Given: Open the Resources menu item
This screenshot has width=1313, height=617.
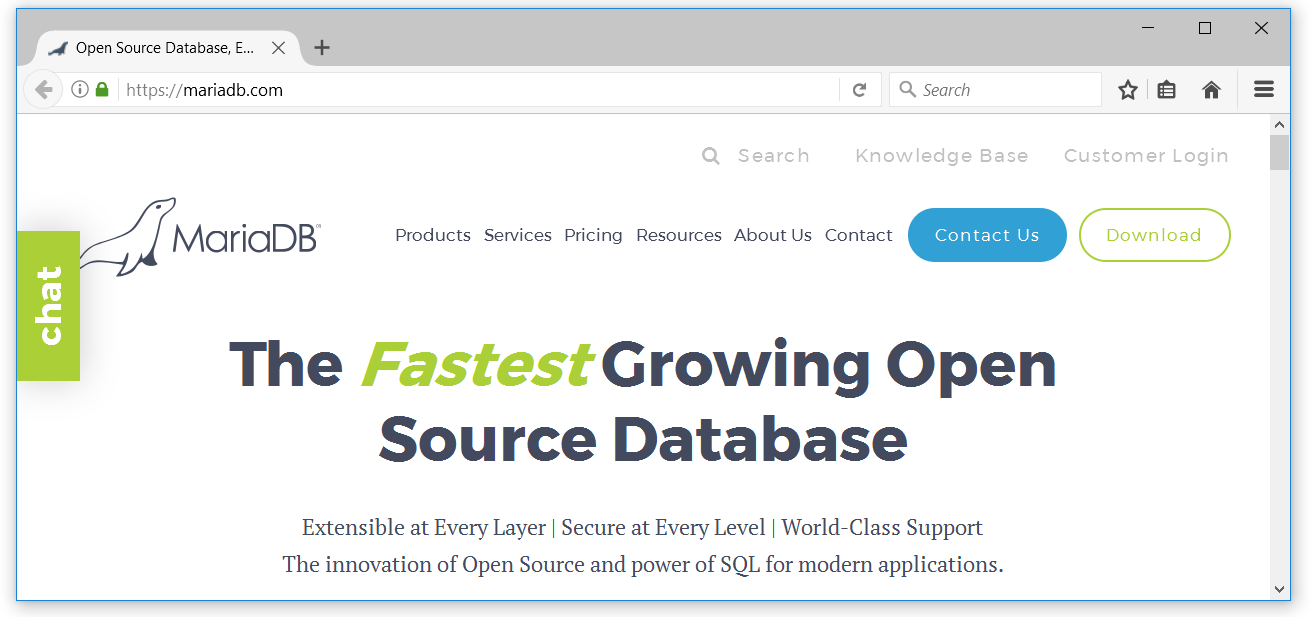Looking at the screenshot, I should 679,235.
